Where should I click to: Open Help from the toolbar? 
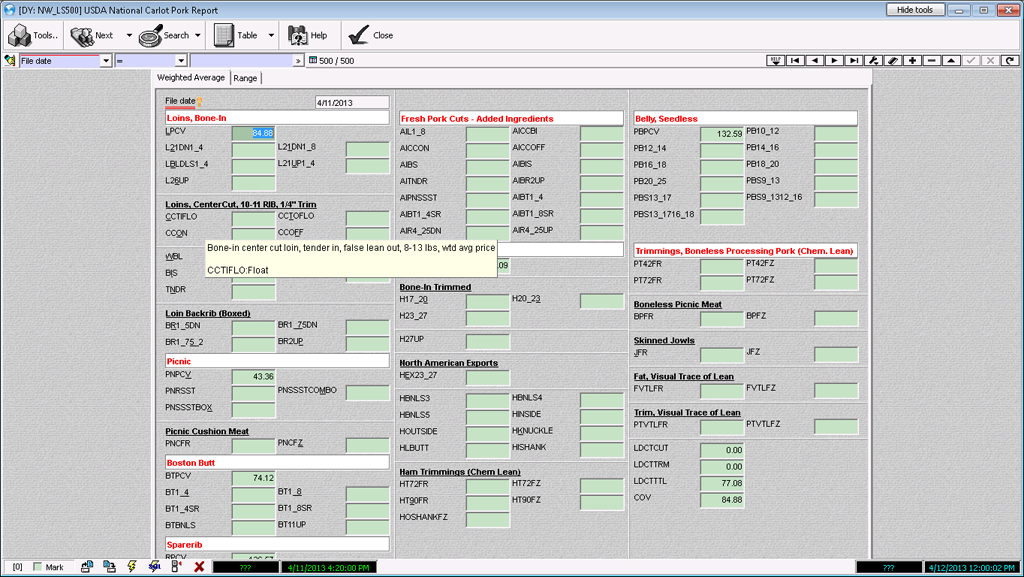point(308,35)
